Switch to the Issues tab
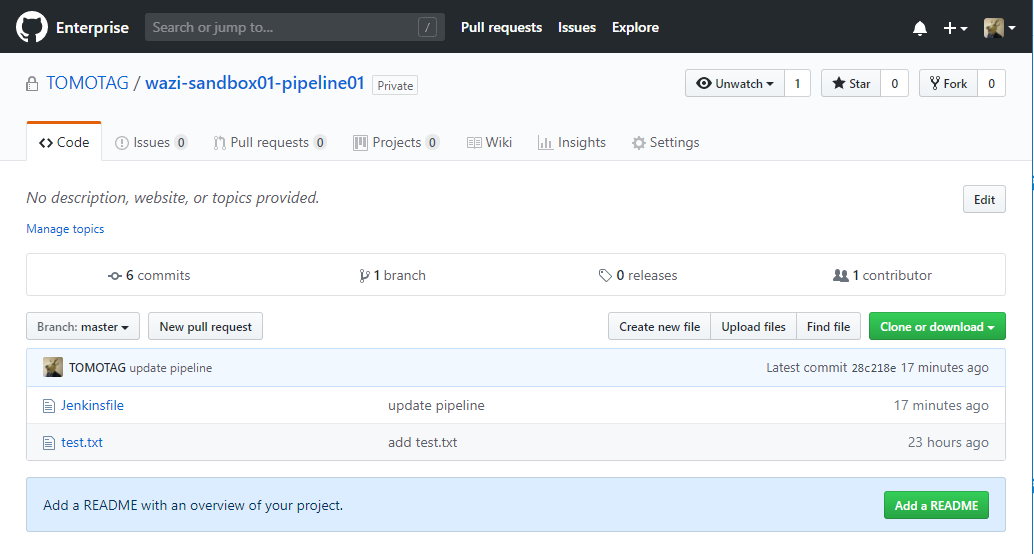 [x=151, y=142]
